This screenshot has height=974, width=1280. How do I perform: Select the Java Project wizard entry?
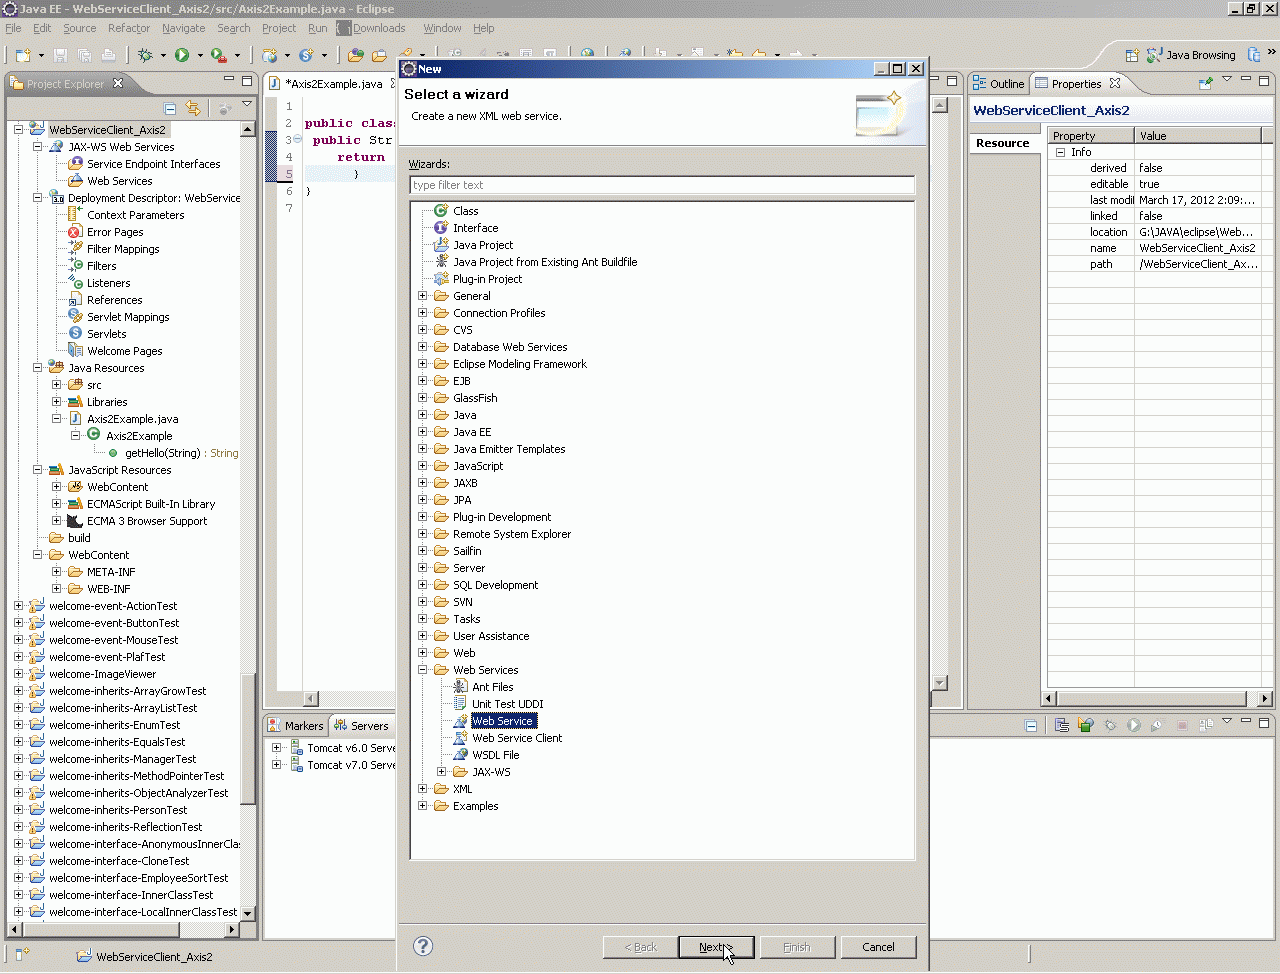[473, 245]
